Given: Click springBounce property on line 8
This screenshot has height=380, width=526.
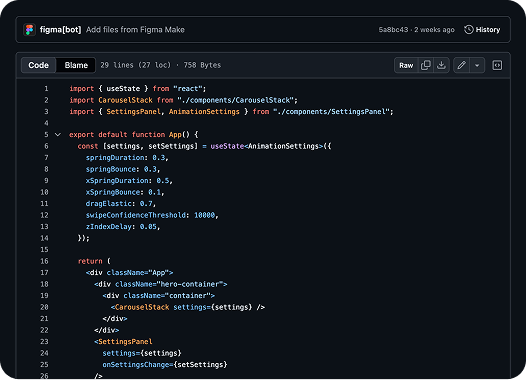Looking at the screenshot, I should pos(111,169).
